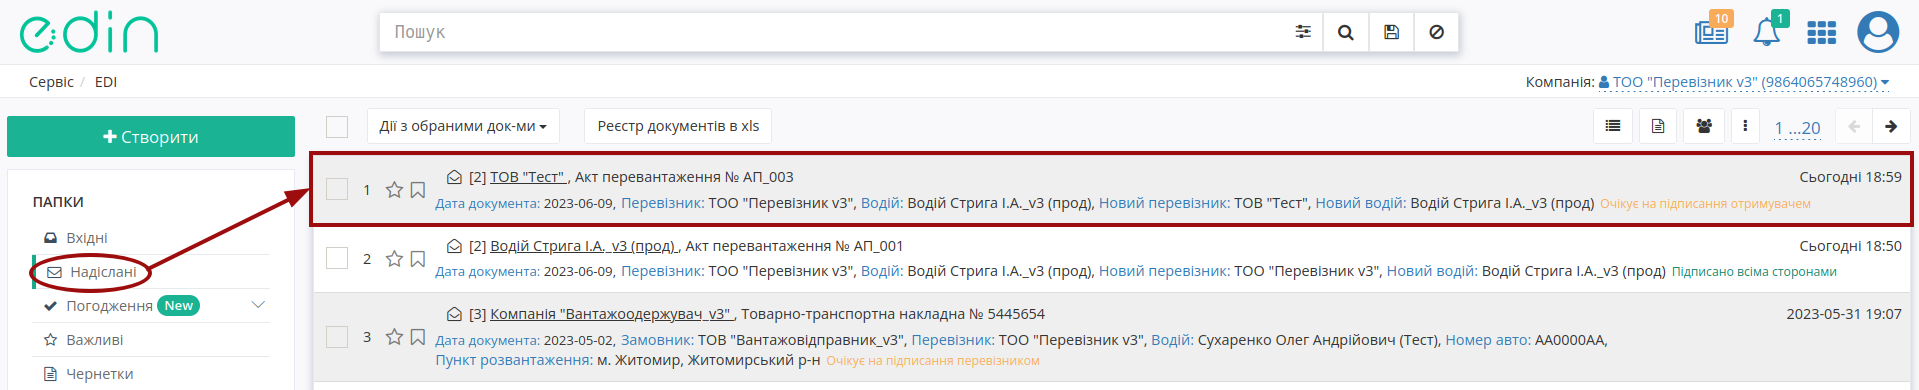Go to the Сервіс breadcrumb

click(51, 82)
